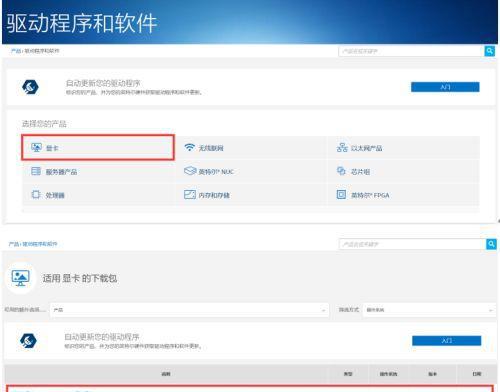Click 产品 breadcrumb on 显卡 downloads page
This screenshot has width=500, height=392.
[14, 244]
